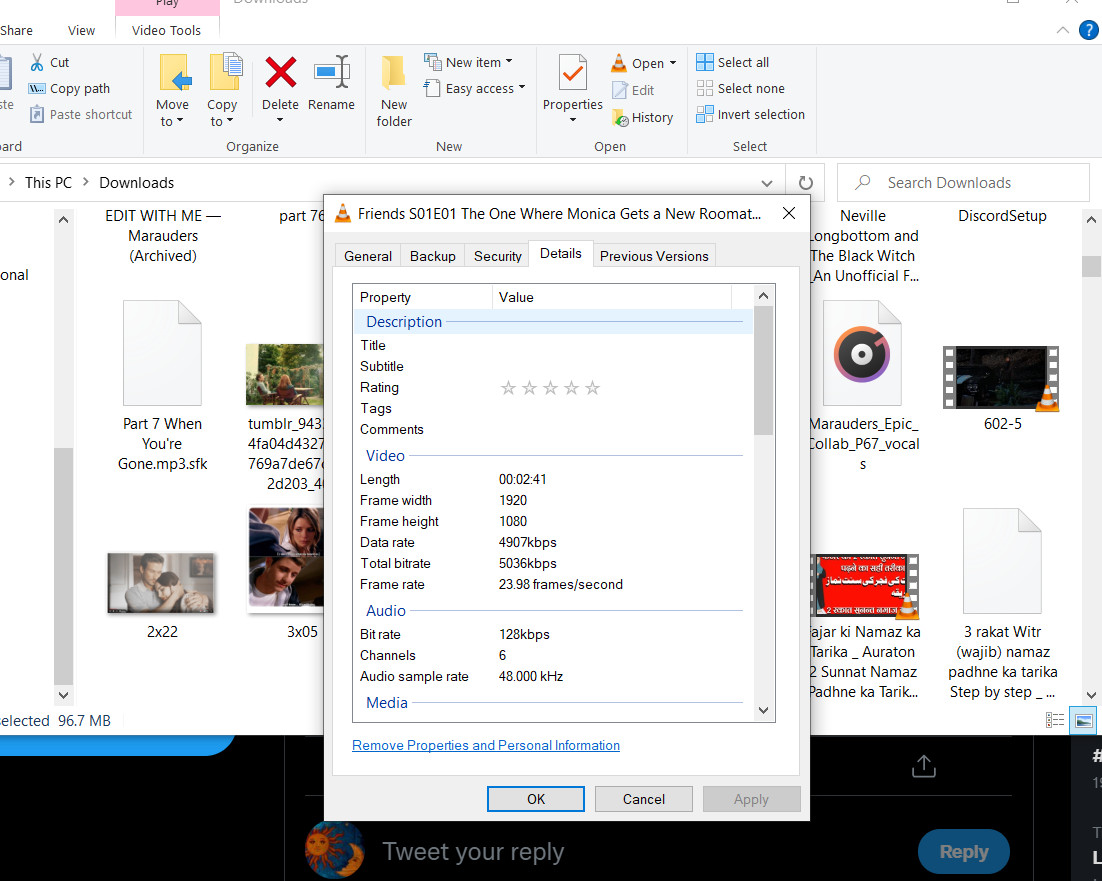
Task: Open the Backup tab
Action: 433,256
